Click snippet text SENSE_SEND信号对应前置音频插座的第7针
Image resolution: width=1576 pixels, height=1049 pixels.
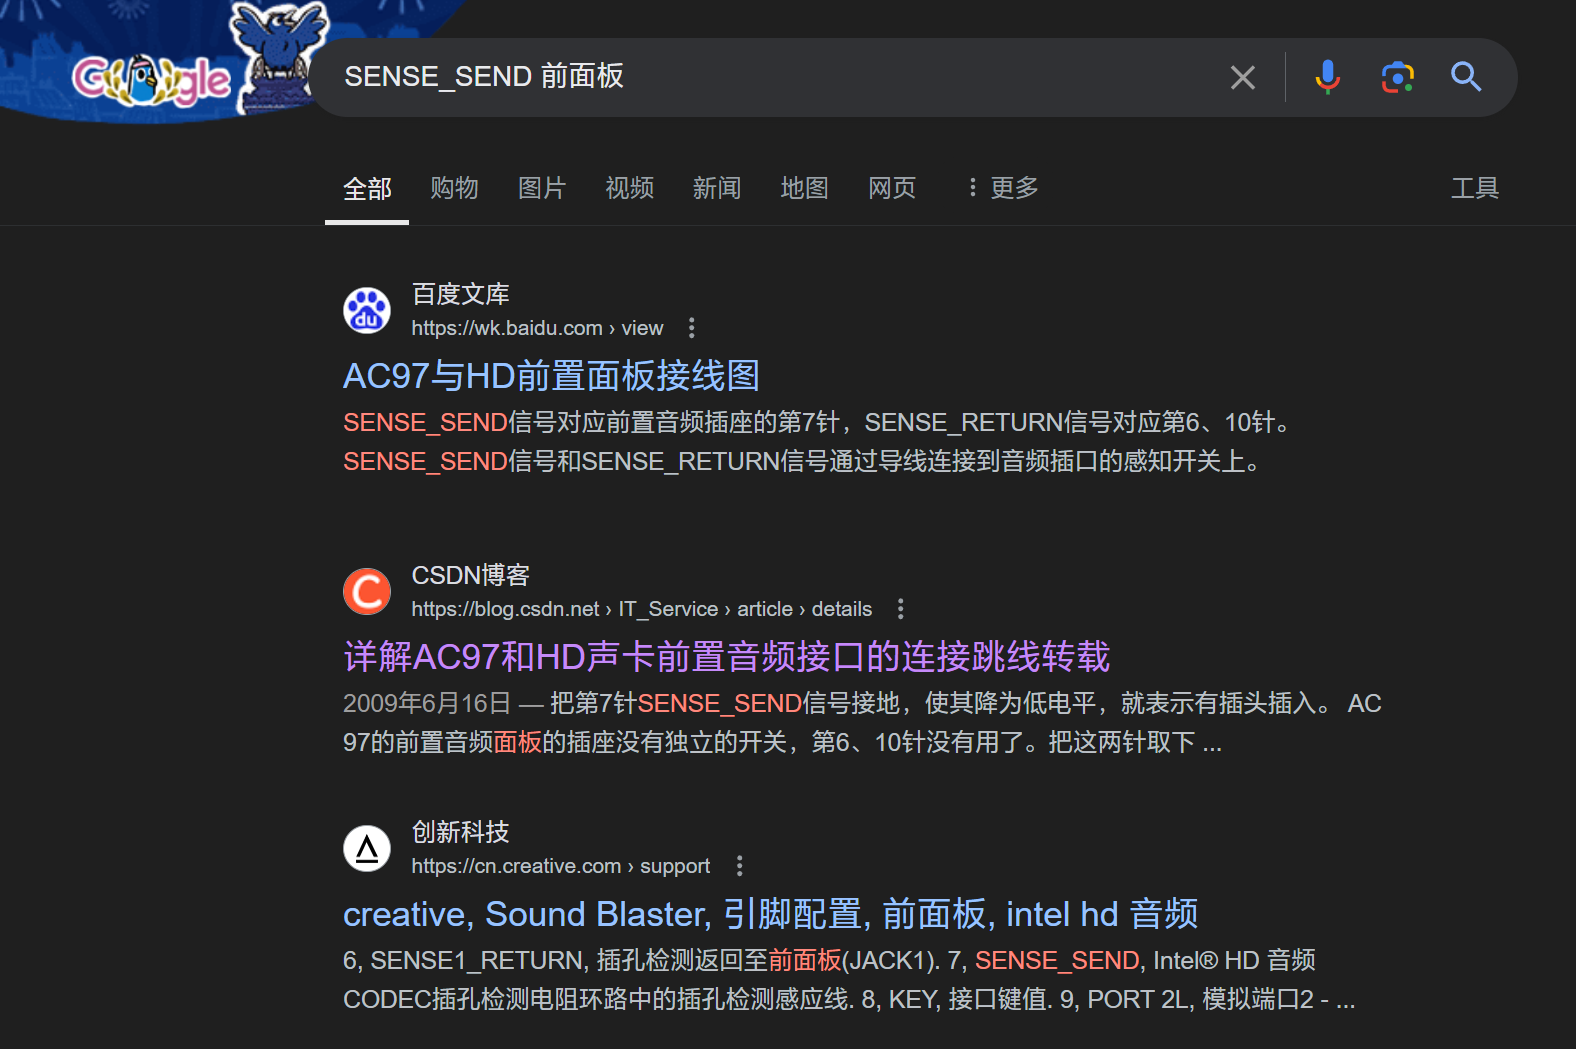coord(590,423)
